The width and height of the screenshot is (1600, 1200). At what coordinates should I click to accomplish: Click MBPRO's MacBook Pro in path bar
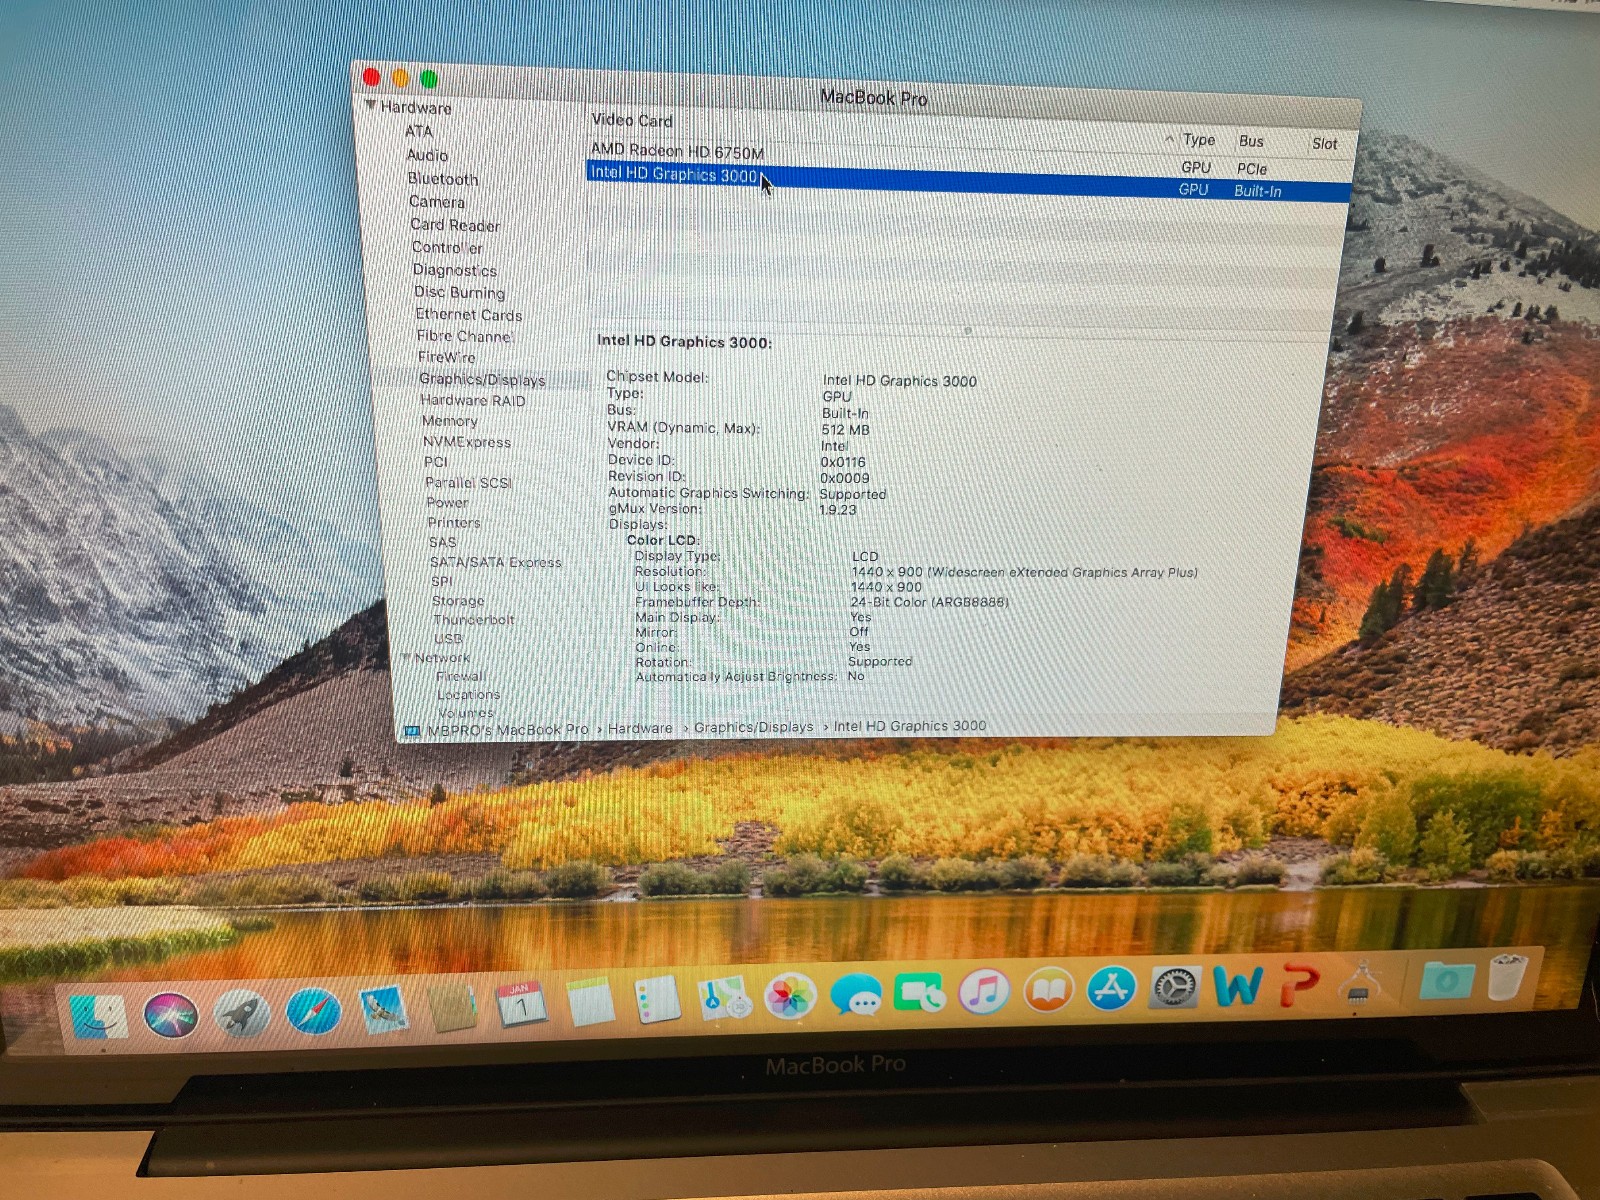point(508,730)
